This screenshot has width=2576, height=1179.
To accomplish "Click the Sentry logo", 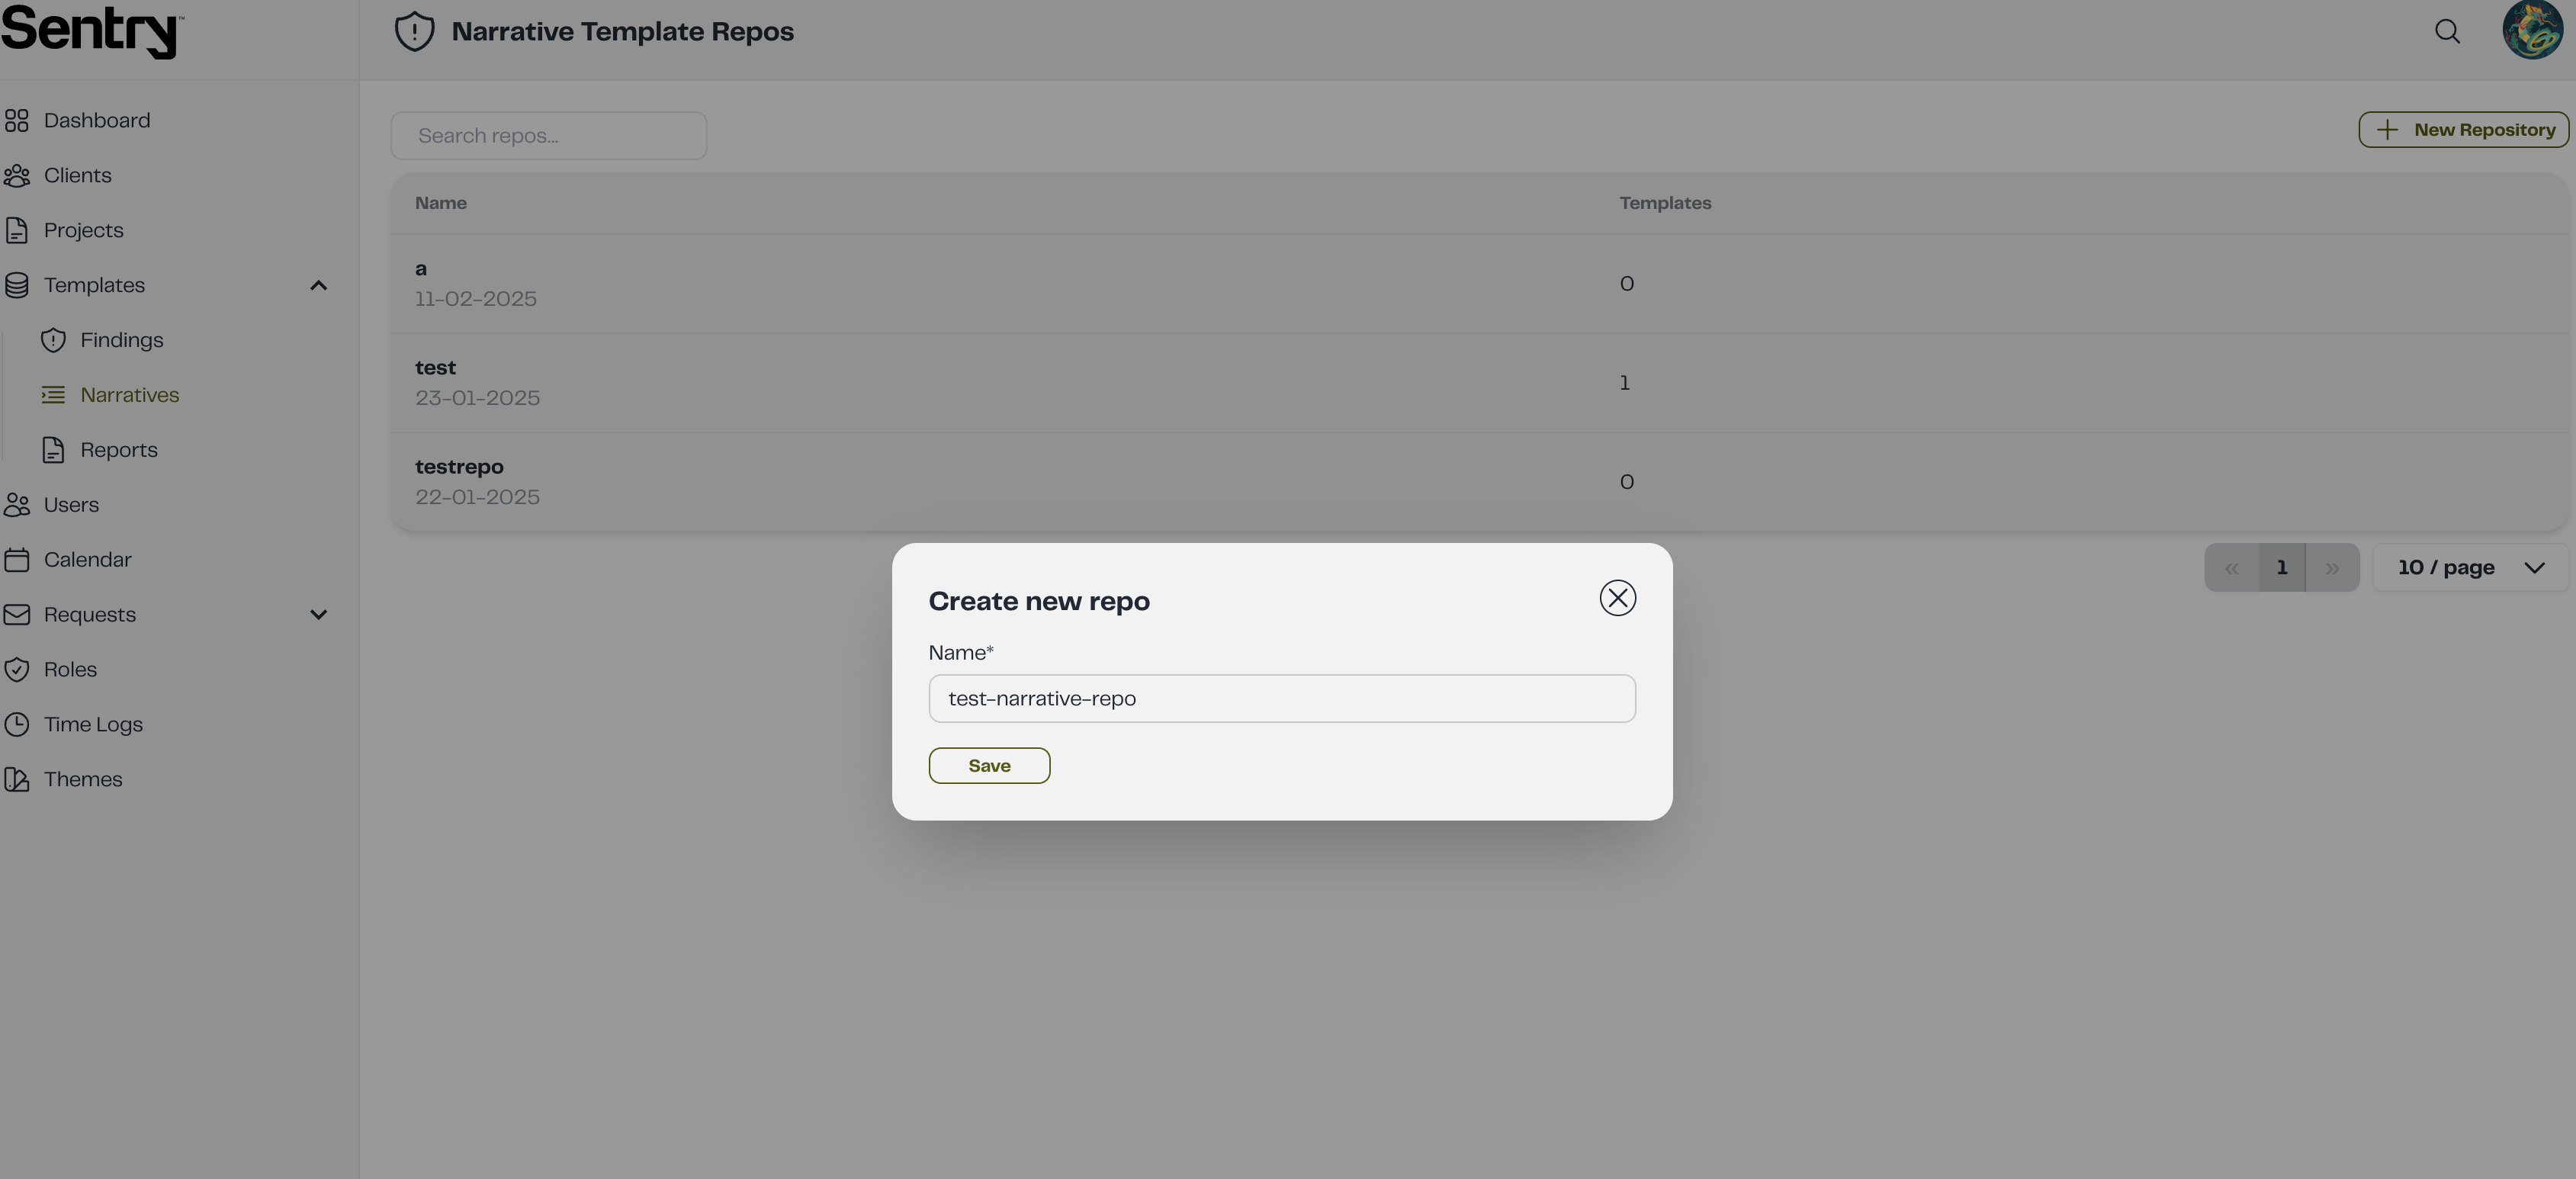I will click(92, 31).
